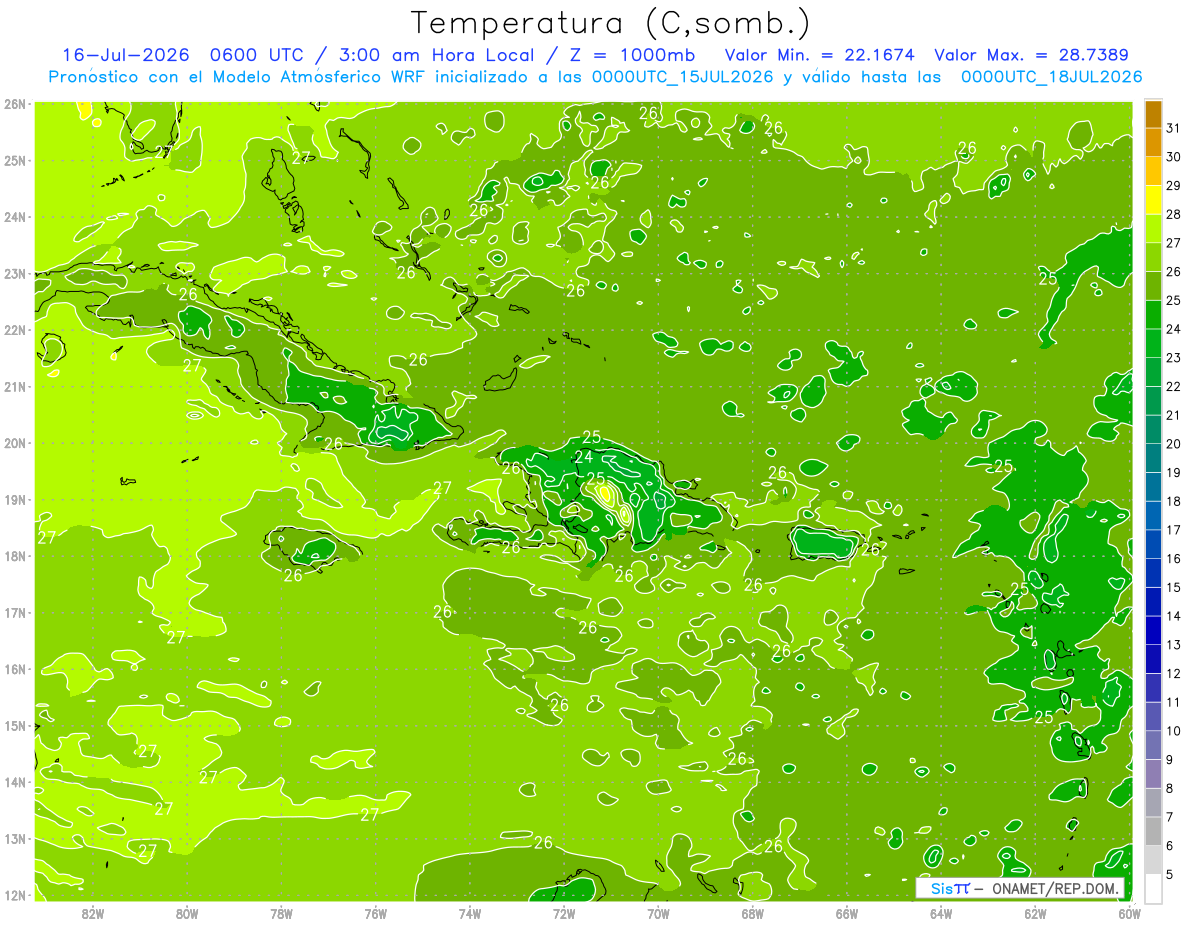1200x927 pixels.
Task: Click the '76W' longitude axis label
Action: [376, 912]
